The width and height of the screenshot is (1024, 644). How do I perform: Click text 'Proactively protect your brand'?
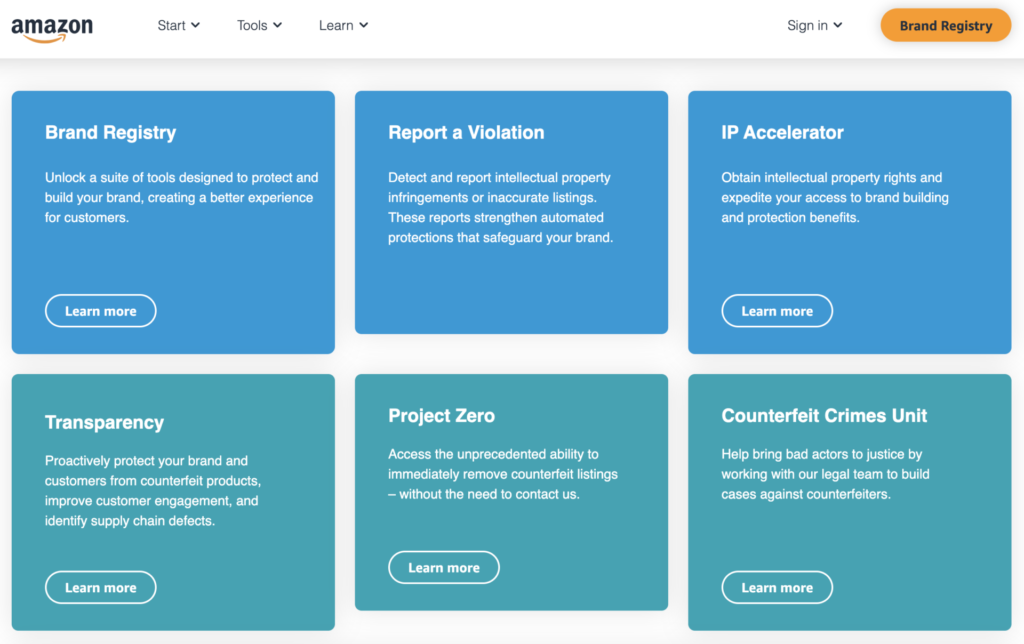(134, 461)
